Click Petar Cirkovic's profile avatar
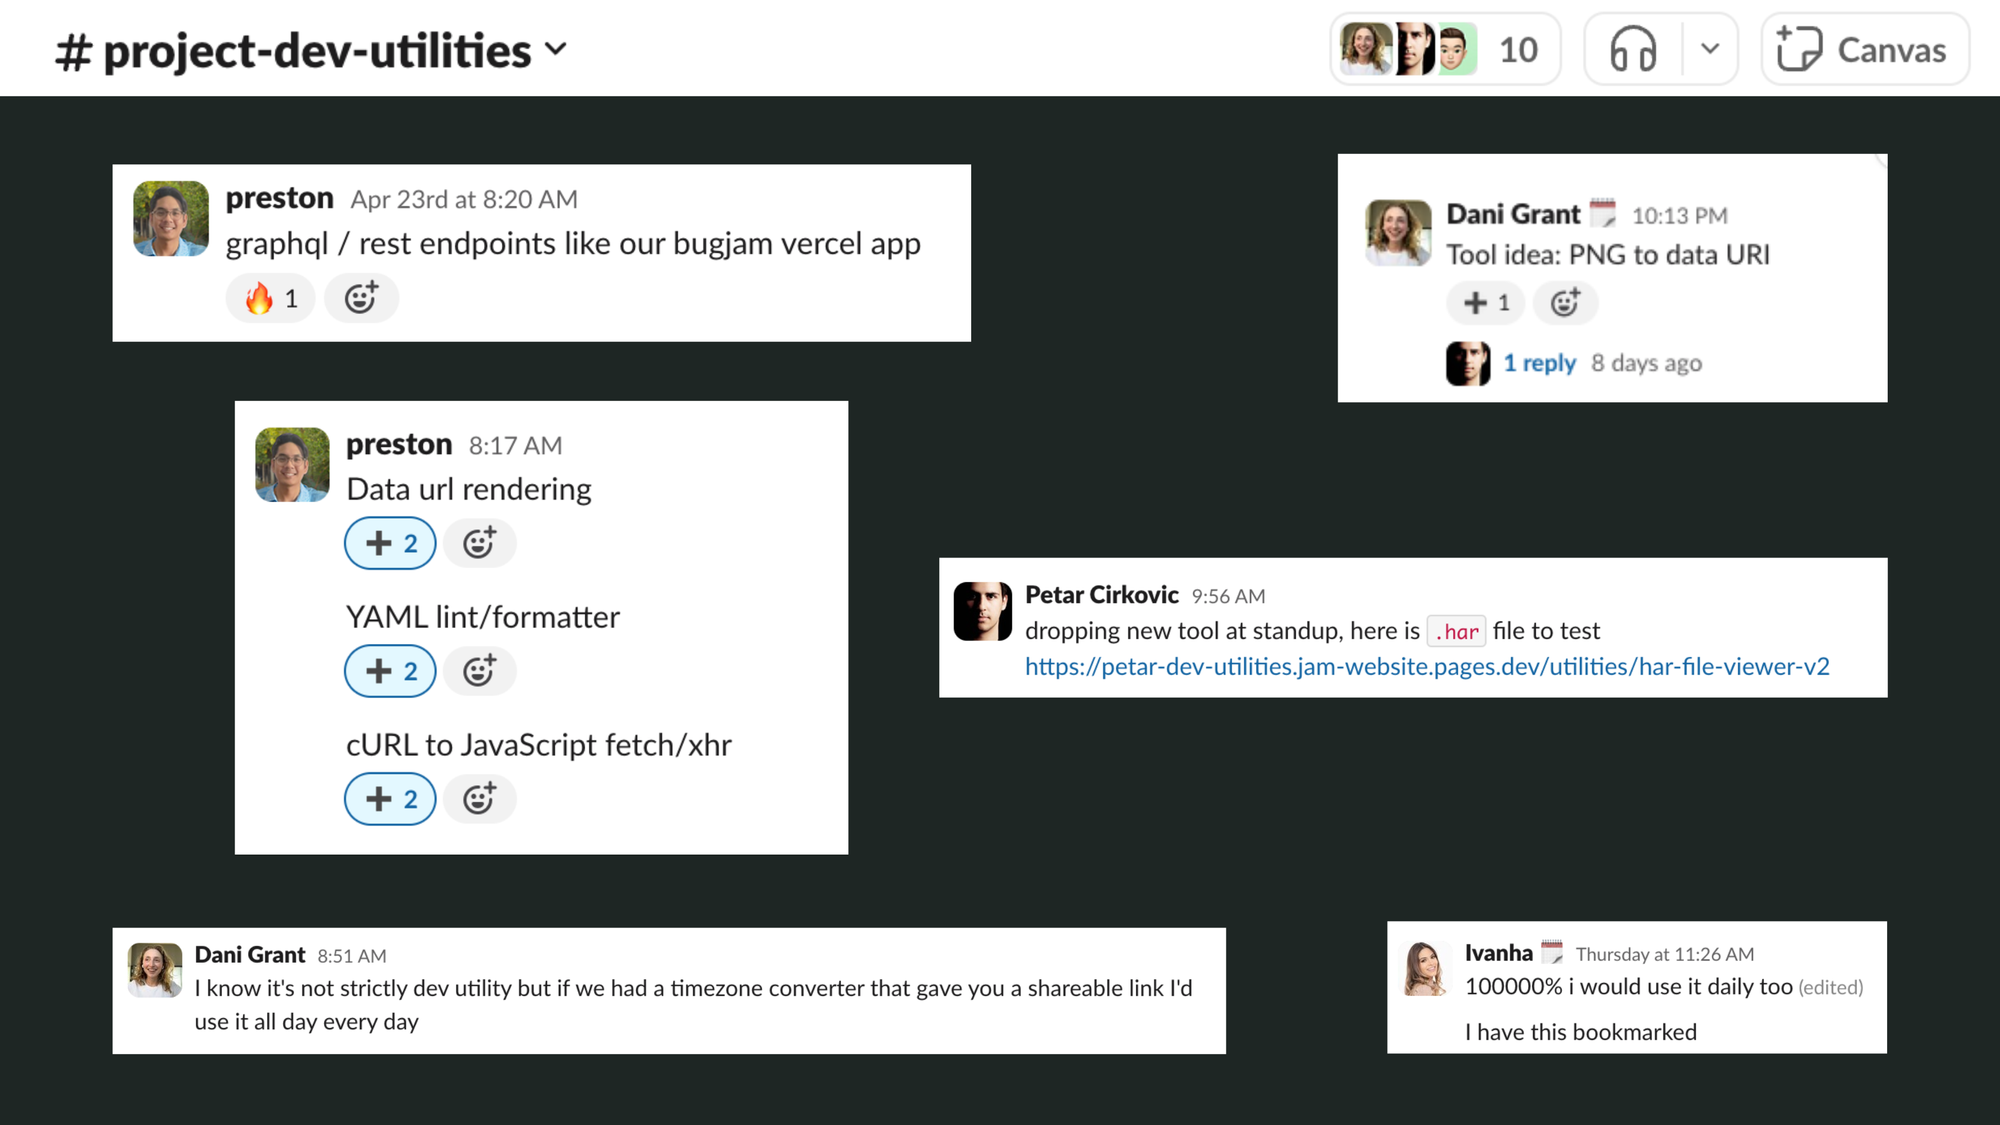 pos(983,612)
